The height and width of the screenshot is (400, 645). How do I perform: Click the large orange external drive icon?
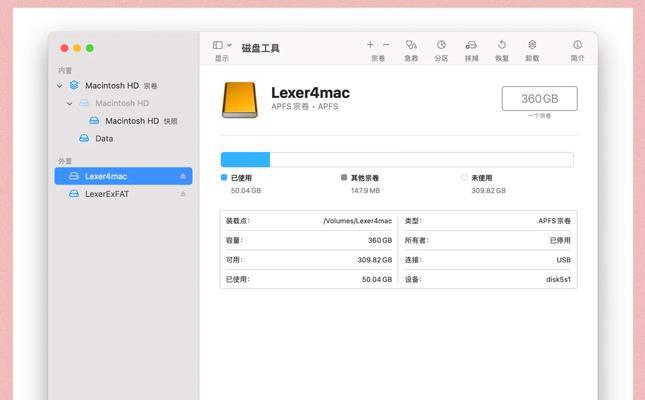[240, 100]
